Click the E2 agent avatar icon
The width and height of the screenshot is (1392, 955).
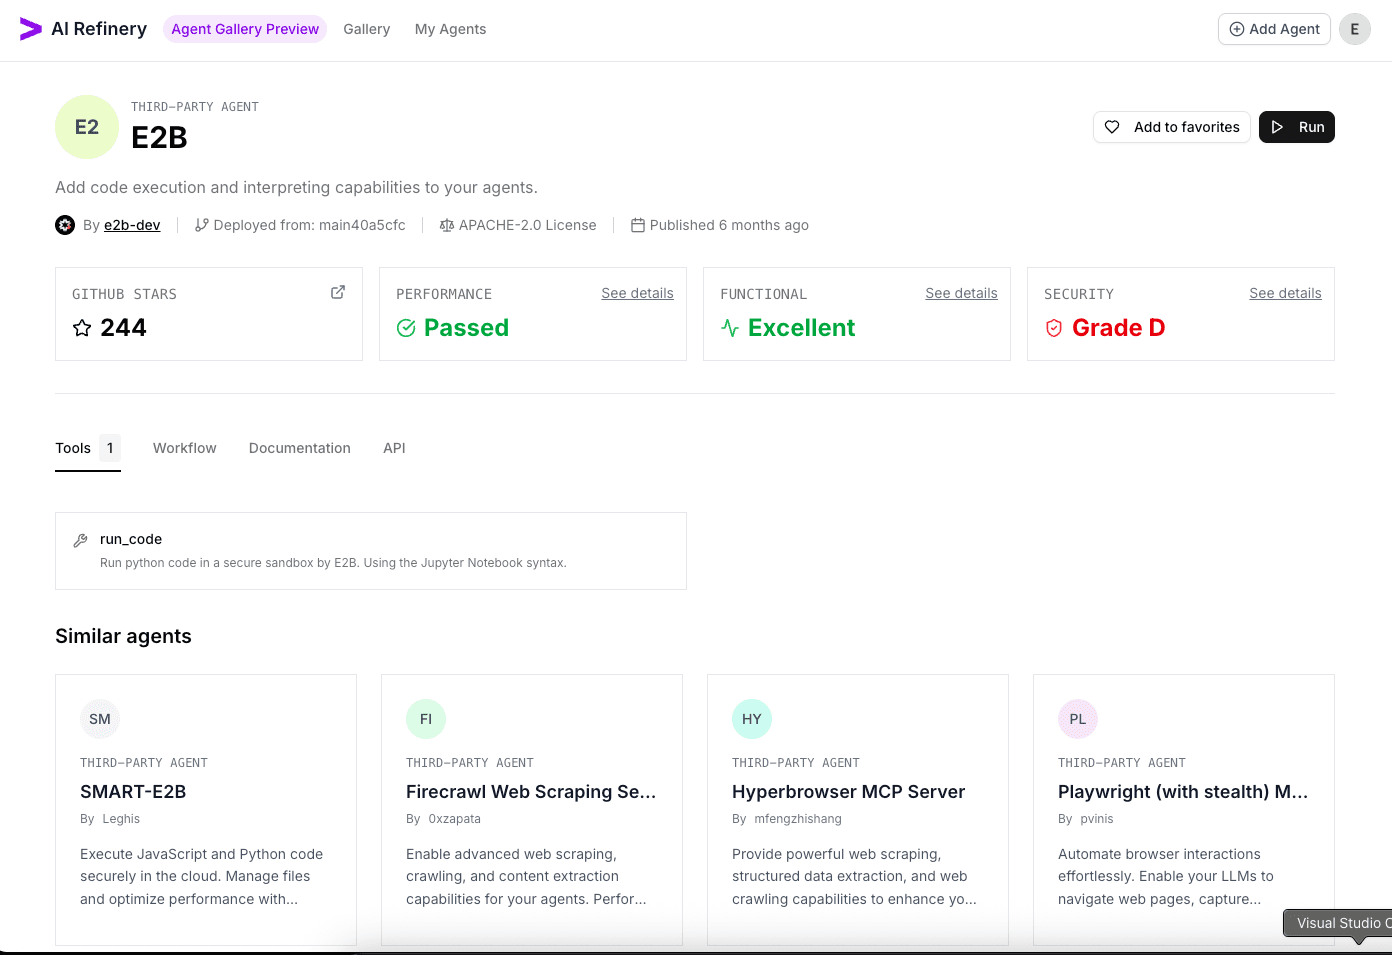click(x=86, y=127)
